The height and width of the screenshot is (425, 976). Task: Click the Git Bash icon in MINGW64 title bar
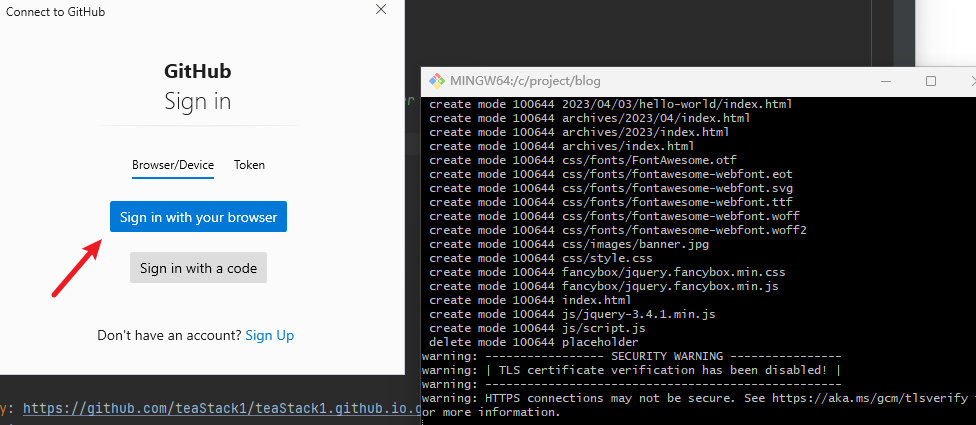[x=437, y=81]
